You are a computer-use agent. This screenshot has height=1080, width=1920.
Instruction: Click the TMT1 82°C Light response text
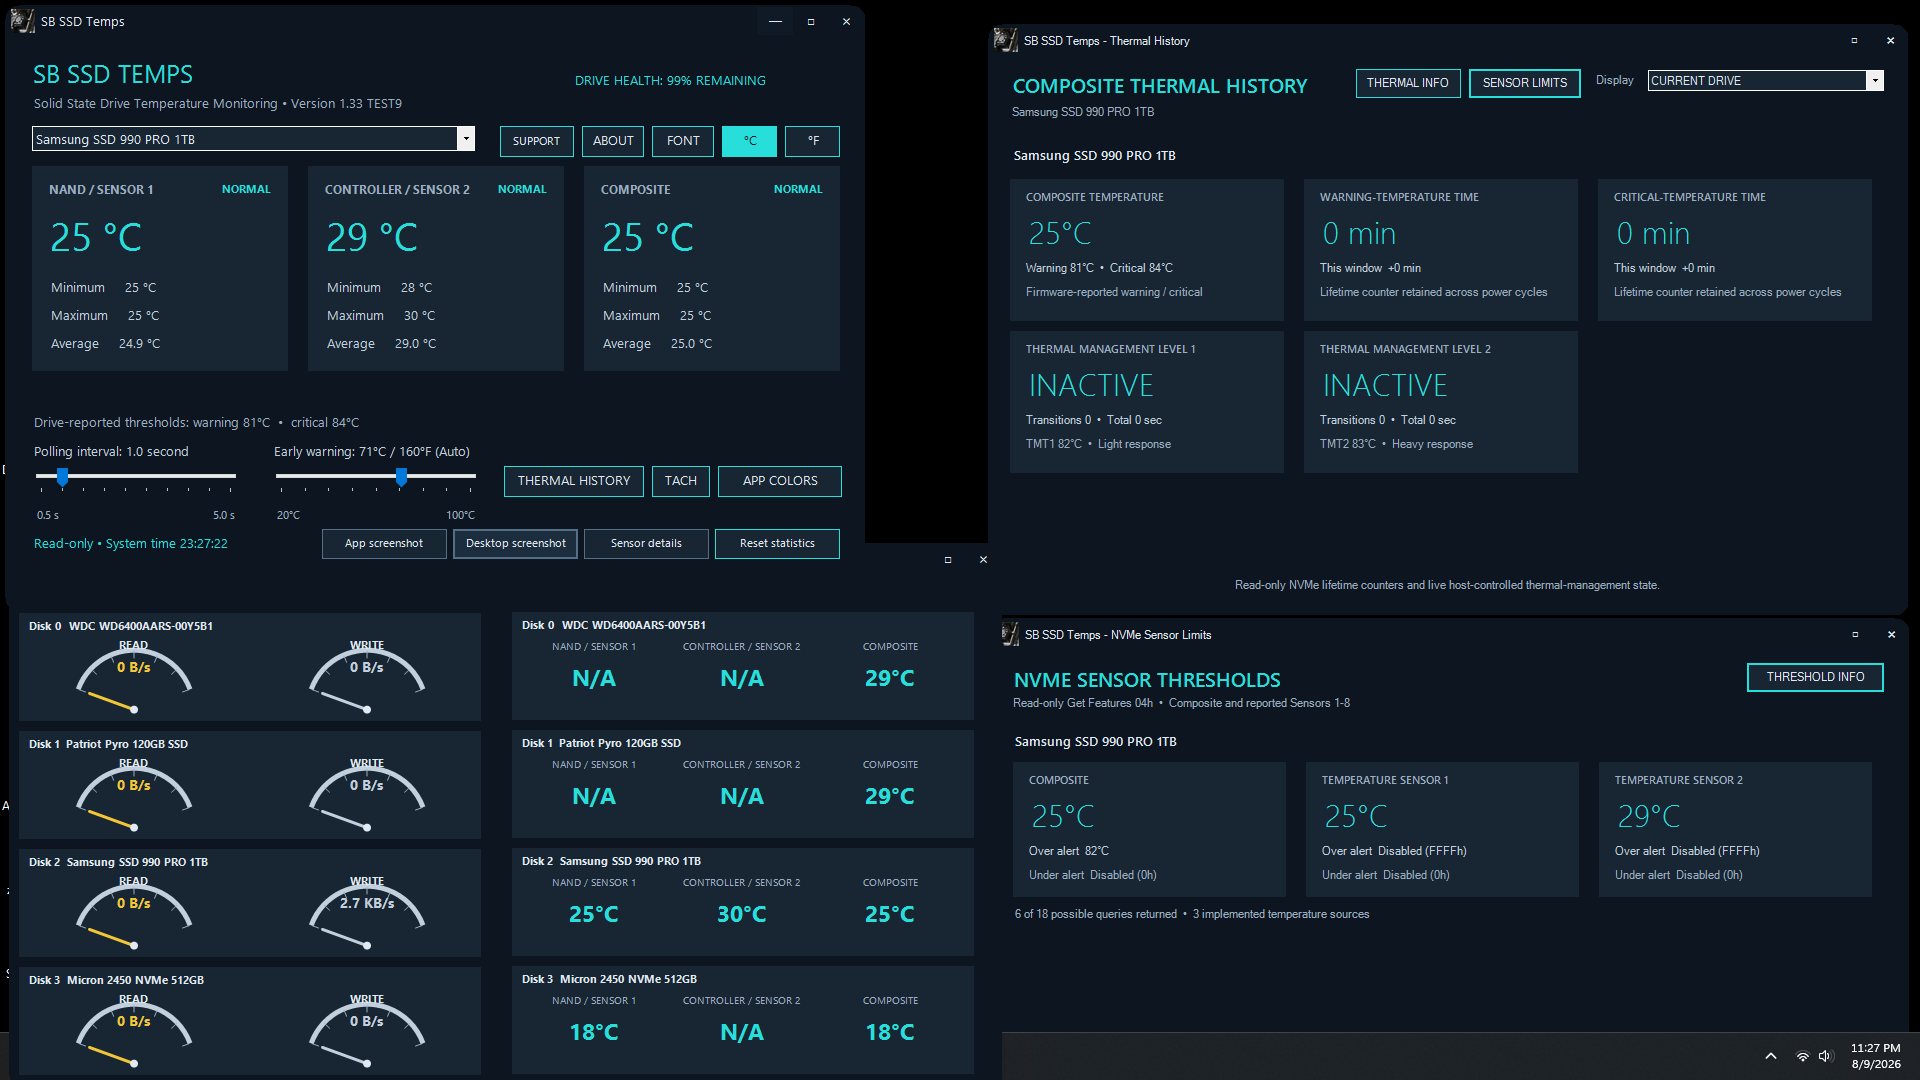[1098, 444]
